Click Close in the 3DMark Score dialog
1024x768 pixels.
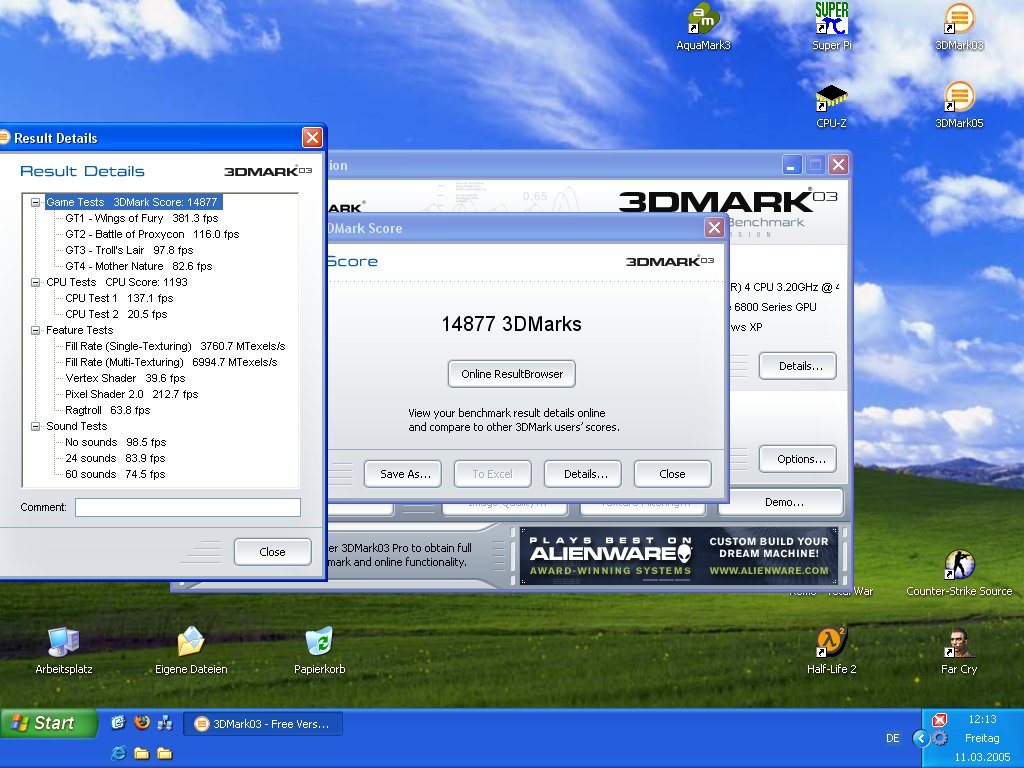pyautogui.click(x=673, y=474)
